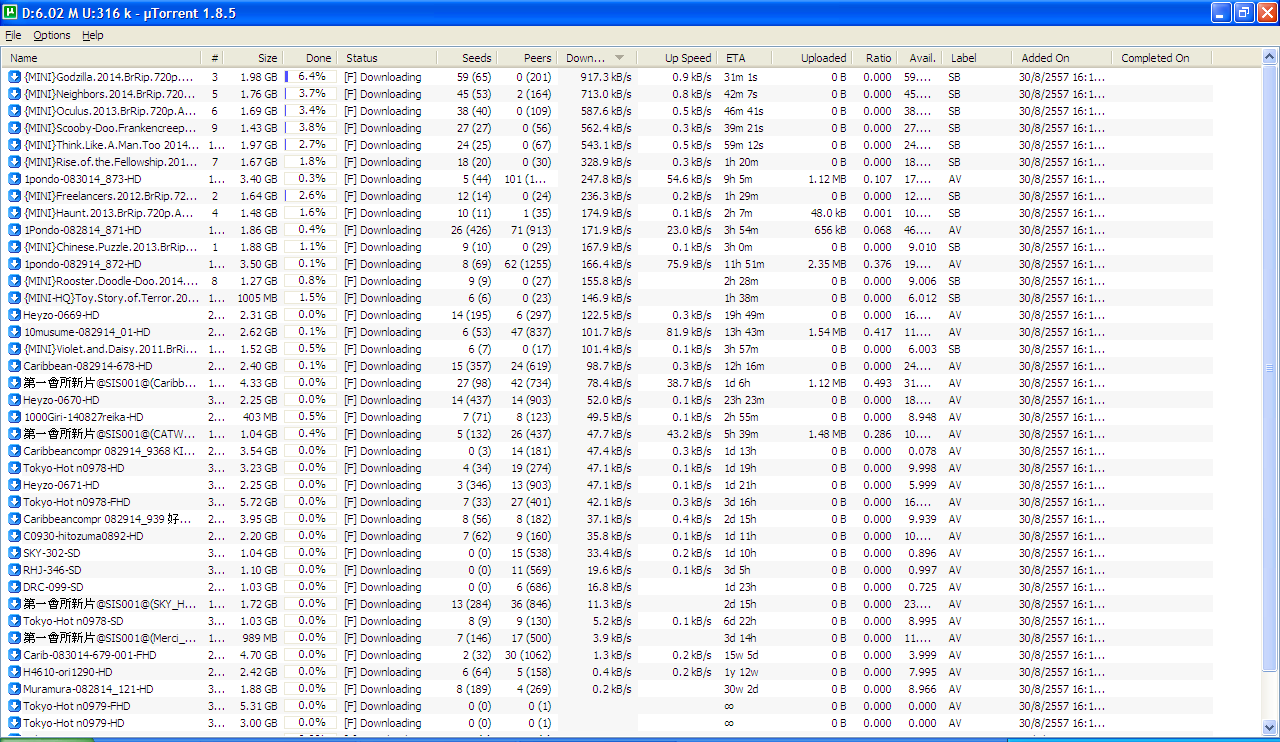Image resolution: width=1280 pixels, height=742 pixels.
Task: Select the status icon of {MINI}Rise.of.the.Fellowship
Action: [x=15, y=162]
